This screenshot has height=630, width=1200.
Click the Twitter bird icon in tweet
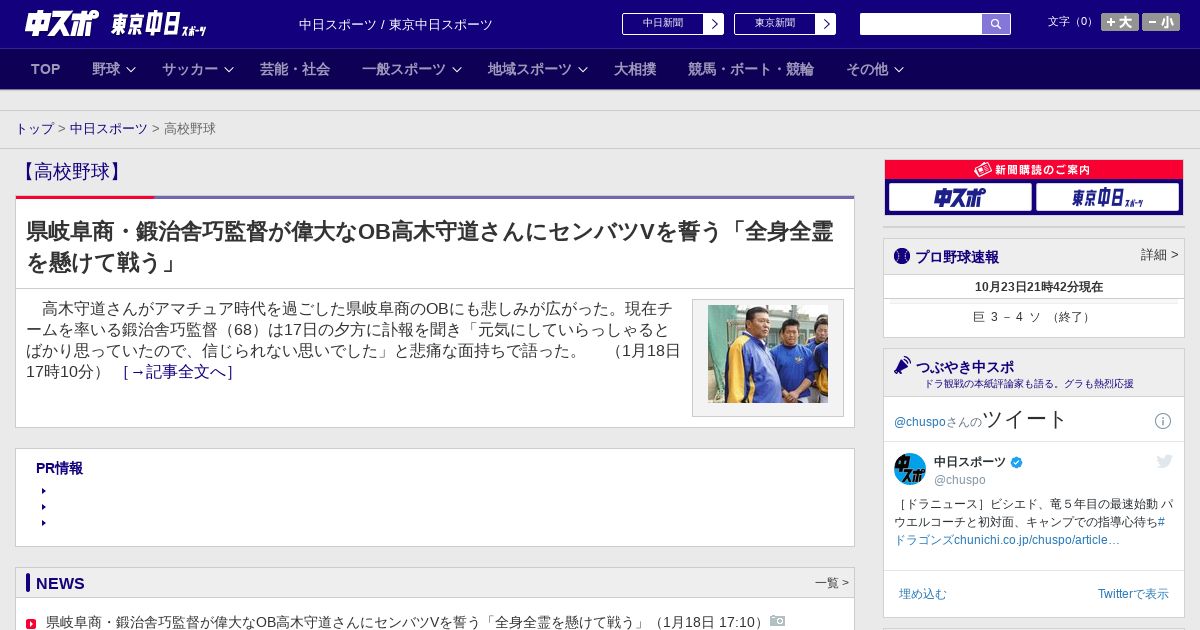pyautogui.click(x=1164, y=461)
